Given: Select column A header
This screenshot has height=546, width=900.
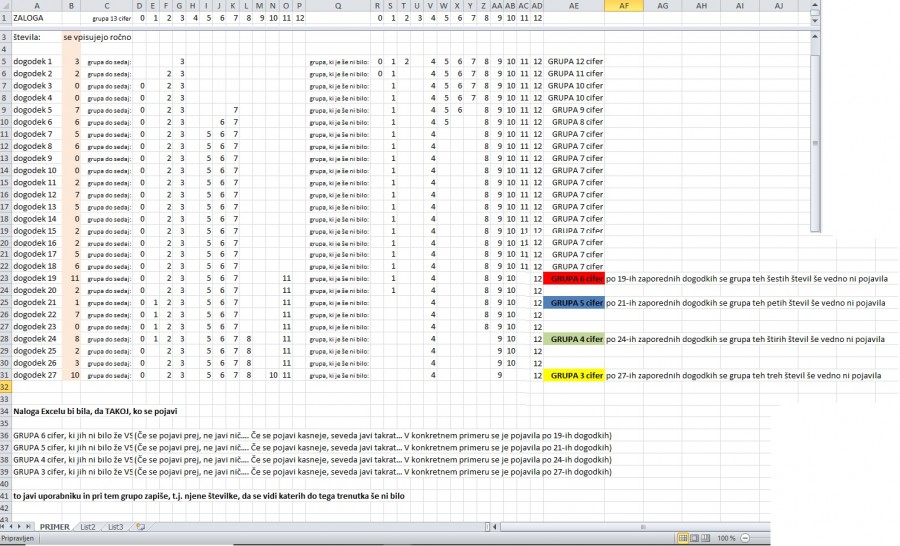Looking at the screenshot, I should 36,6.
